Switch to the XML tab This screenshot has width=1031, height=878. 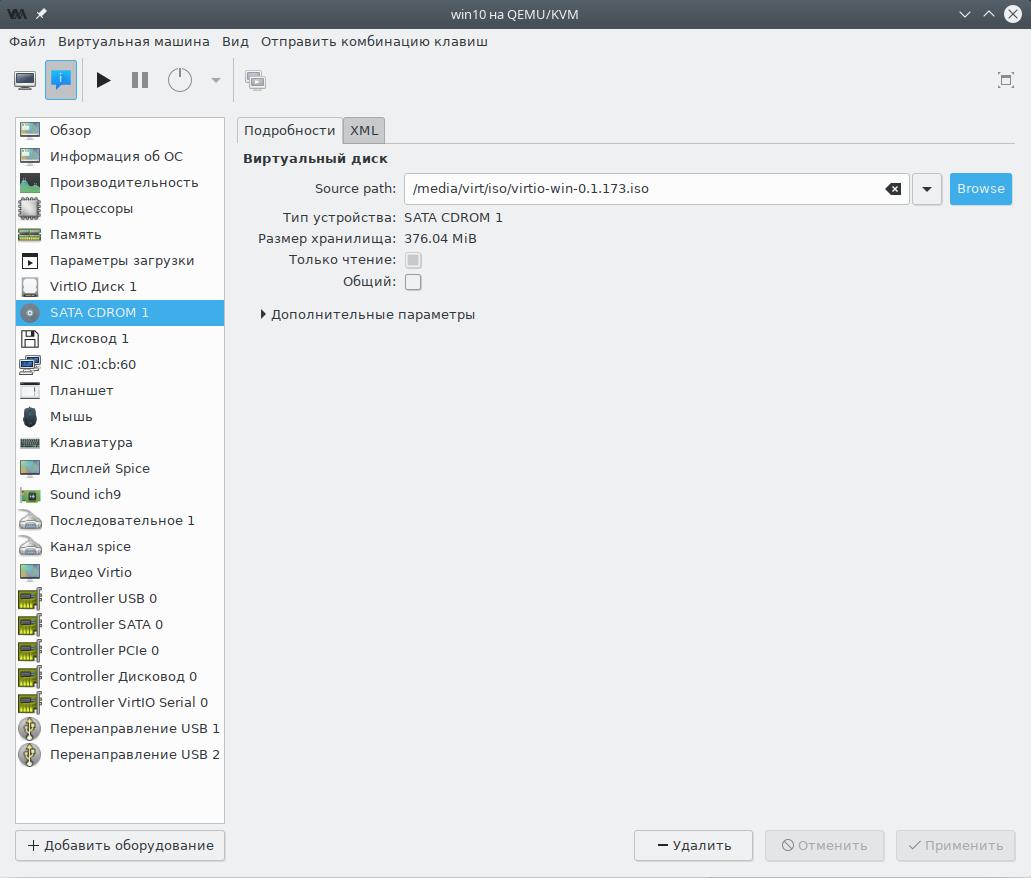pyautogui.click(x=364, y=130)
